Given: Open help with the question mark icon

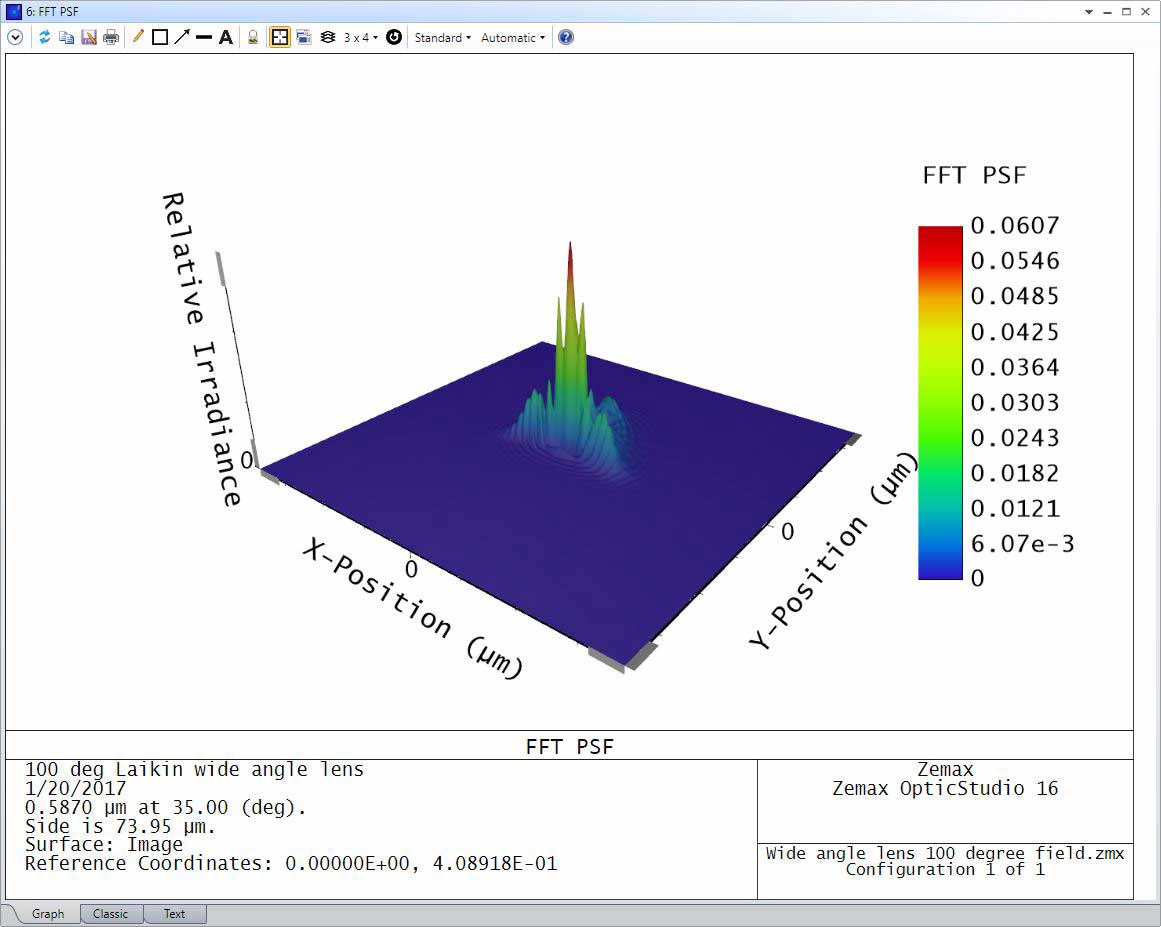Looking at the screenshot, I should click(x=566, y=37).
